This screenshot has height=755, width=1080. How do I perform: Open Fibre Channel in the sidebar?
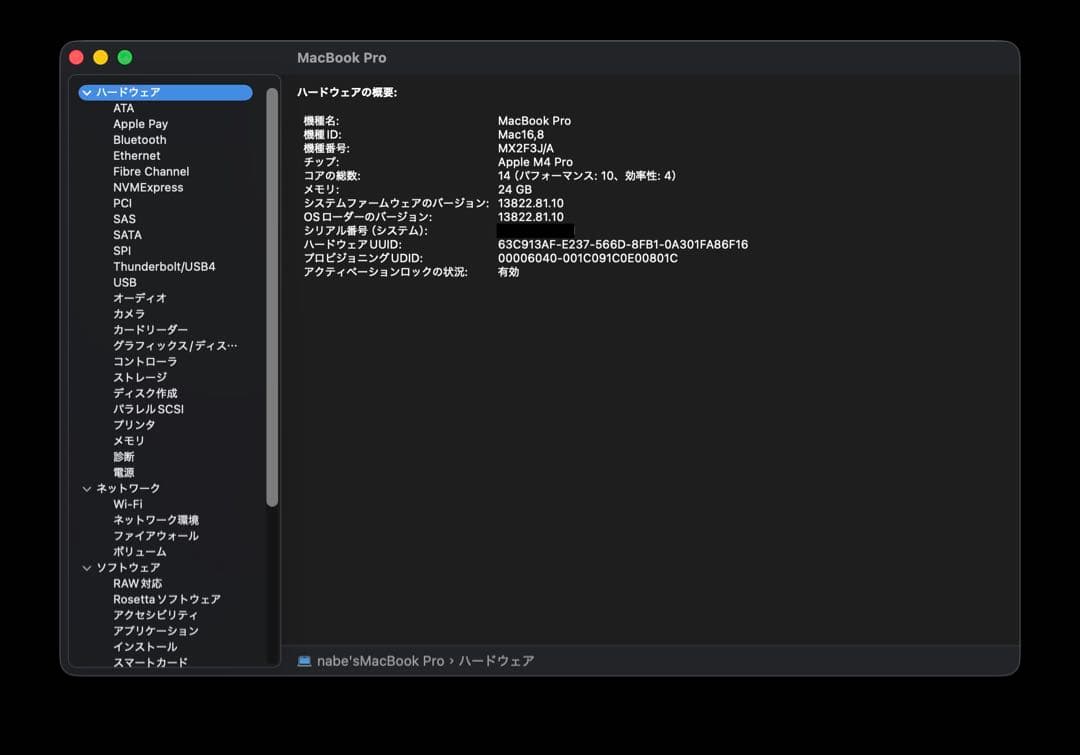pyautogui.click(x=151, y=172)
